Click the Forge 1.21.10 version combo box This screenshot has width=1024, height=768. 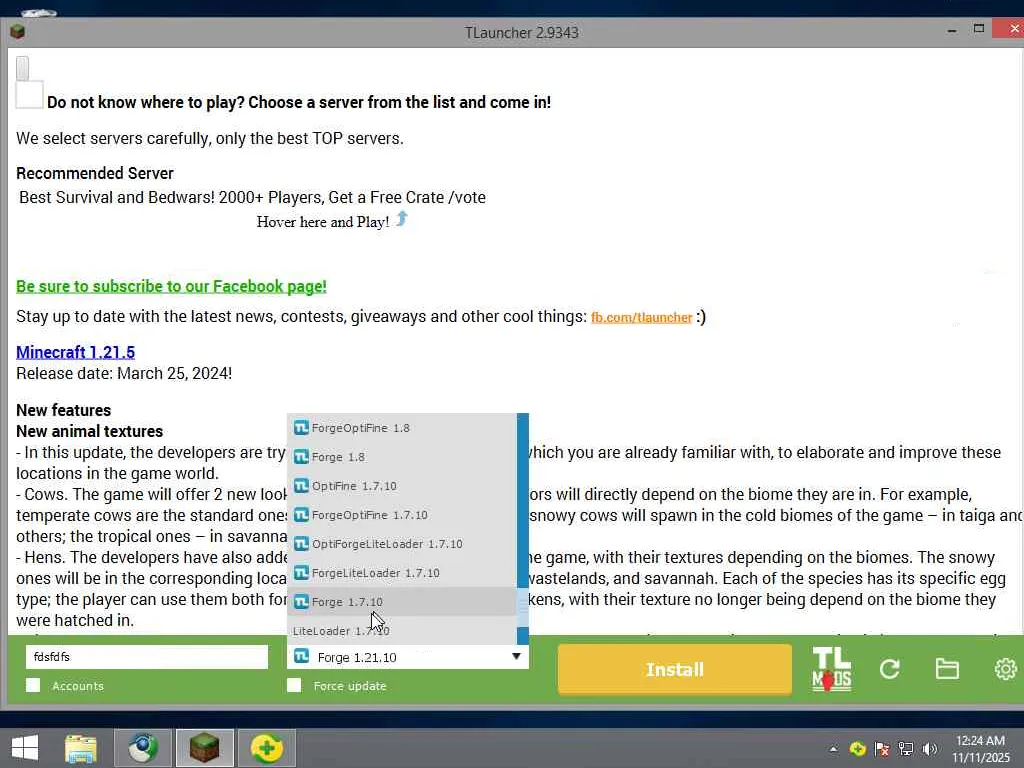tap(408, 657)
